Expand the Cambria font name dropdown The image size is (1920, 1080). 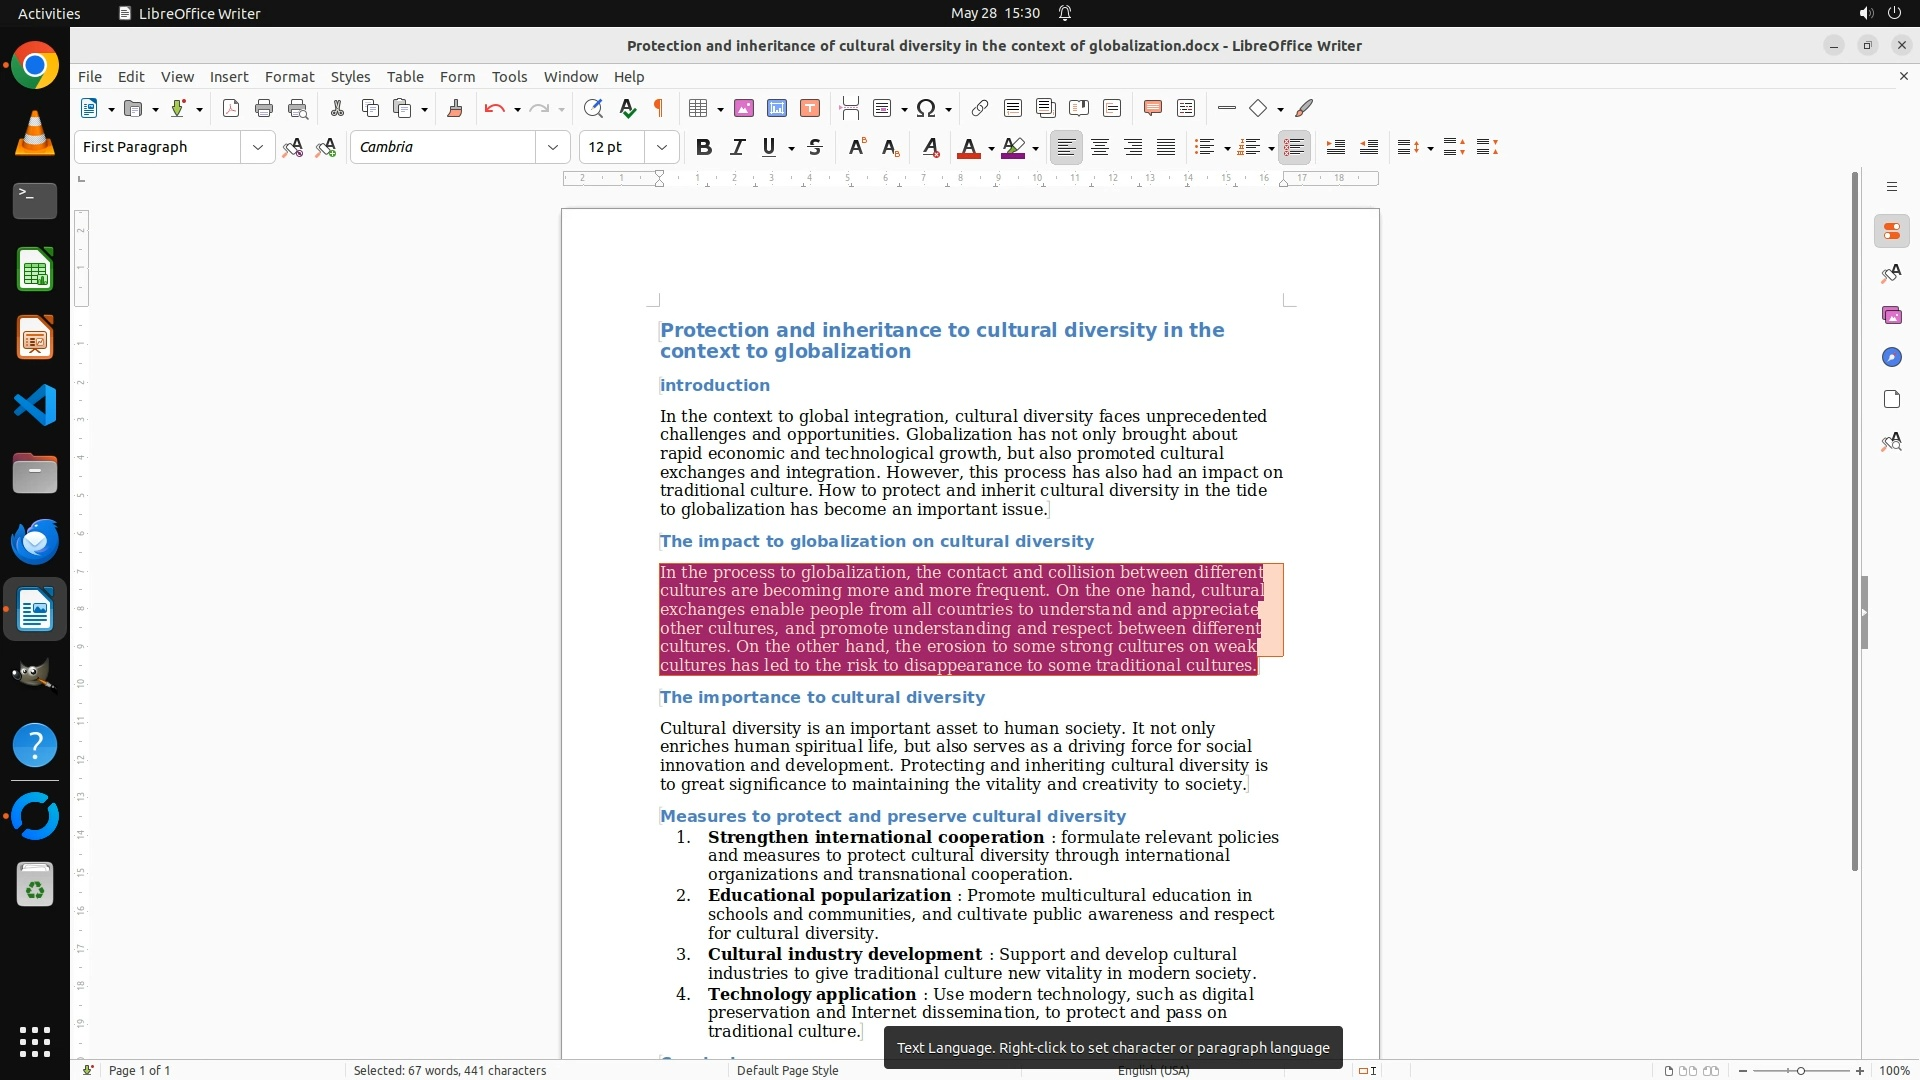(x=552, y=147)
